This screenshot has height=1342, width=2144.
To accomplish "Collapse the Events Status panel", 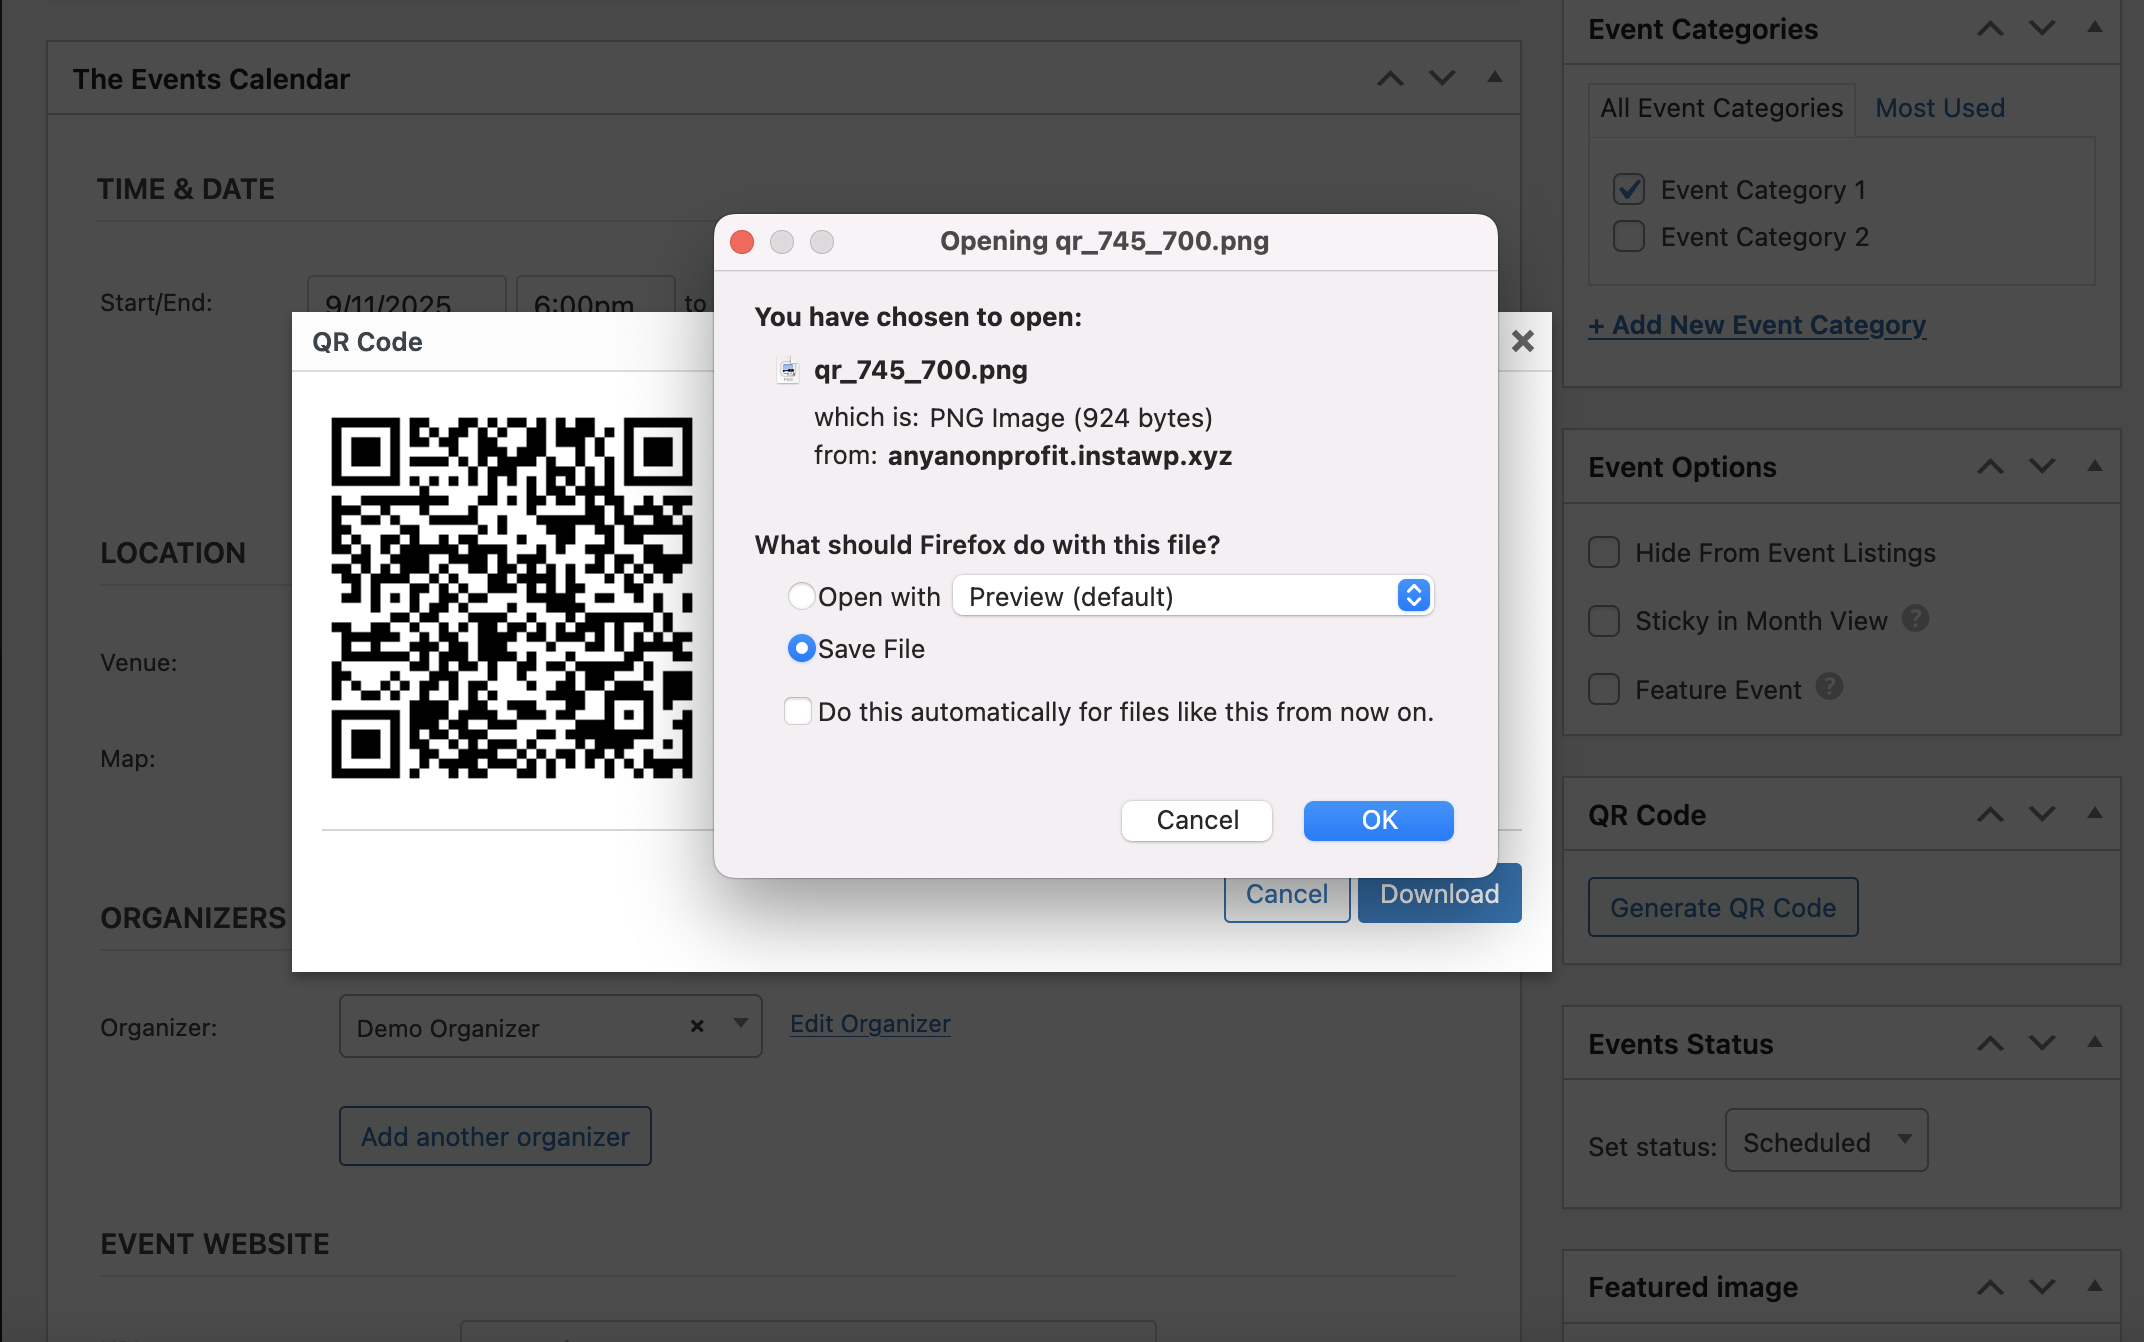I will 2095,1043.
